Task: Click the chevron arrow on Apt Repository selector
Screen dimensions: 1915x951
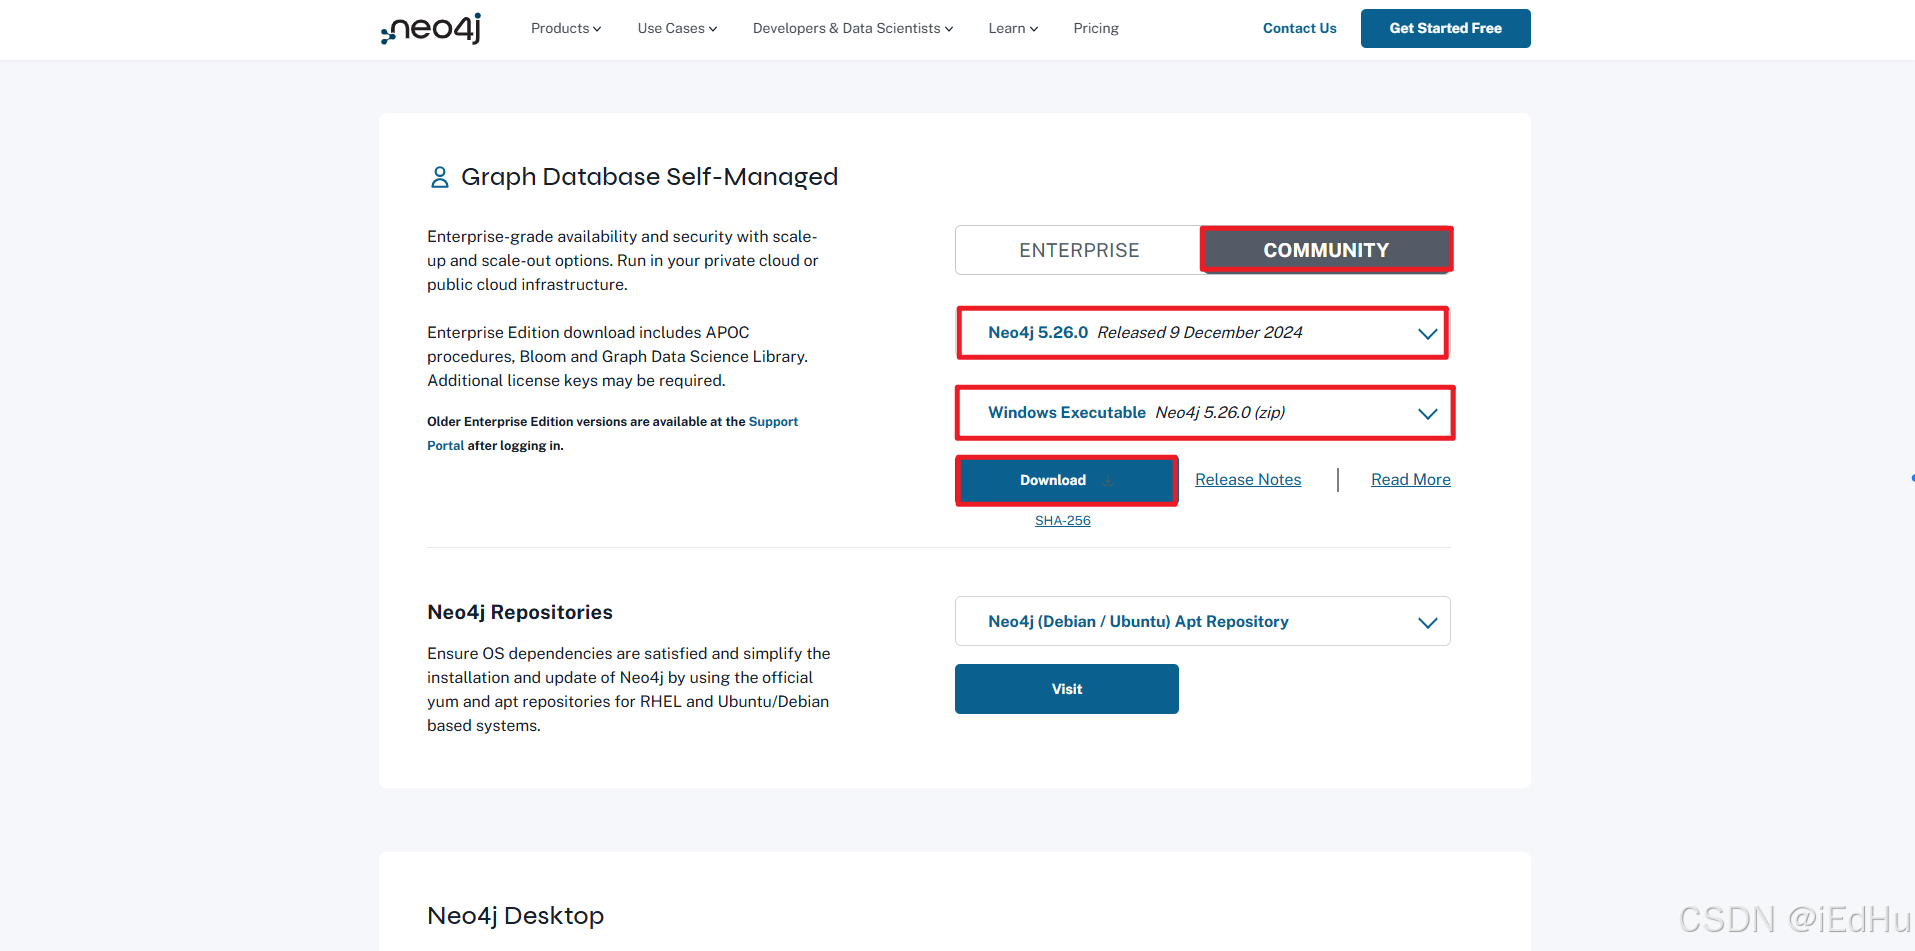Action: click(1427, 623)
